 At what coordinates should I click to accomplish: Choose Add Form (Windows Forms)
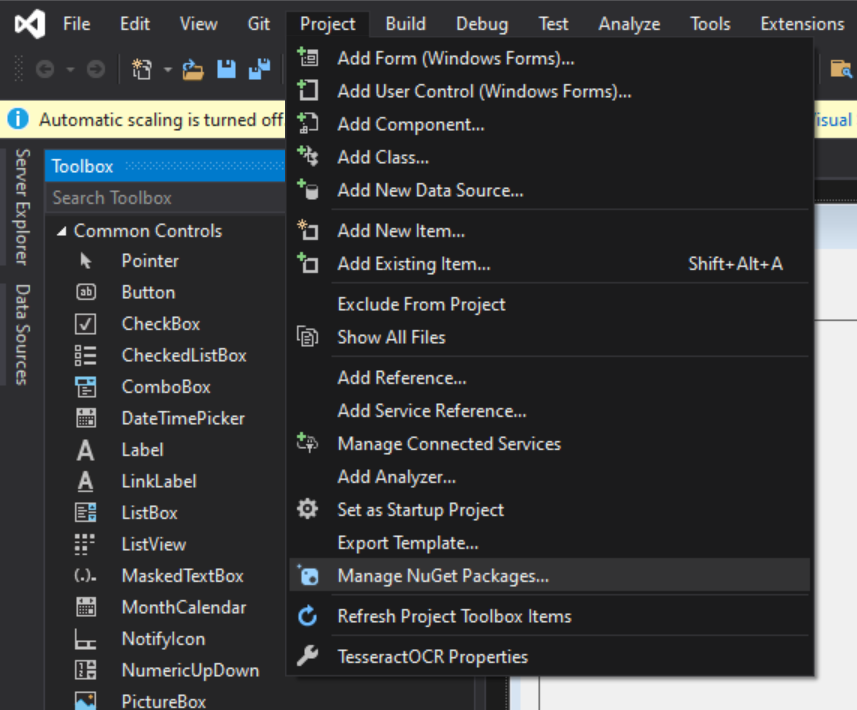tap(549, 58)
